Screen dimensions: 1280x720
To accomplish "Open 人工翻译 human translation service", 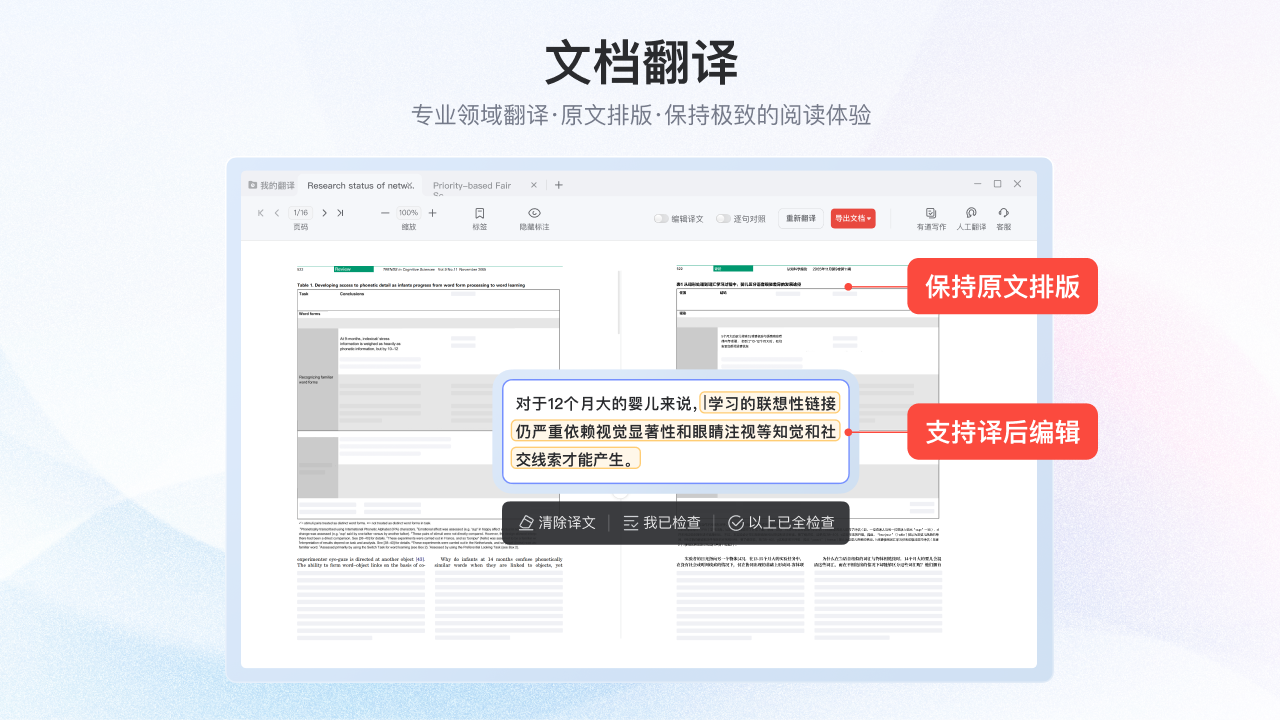I will pos(971,214).
